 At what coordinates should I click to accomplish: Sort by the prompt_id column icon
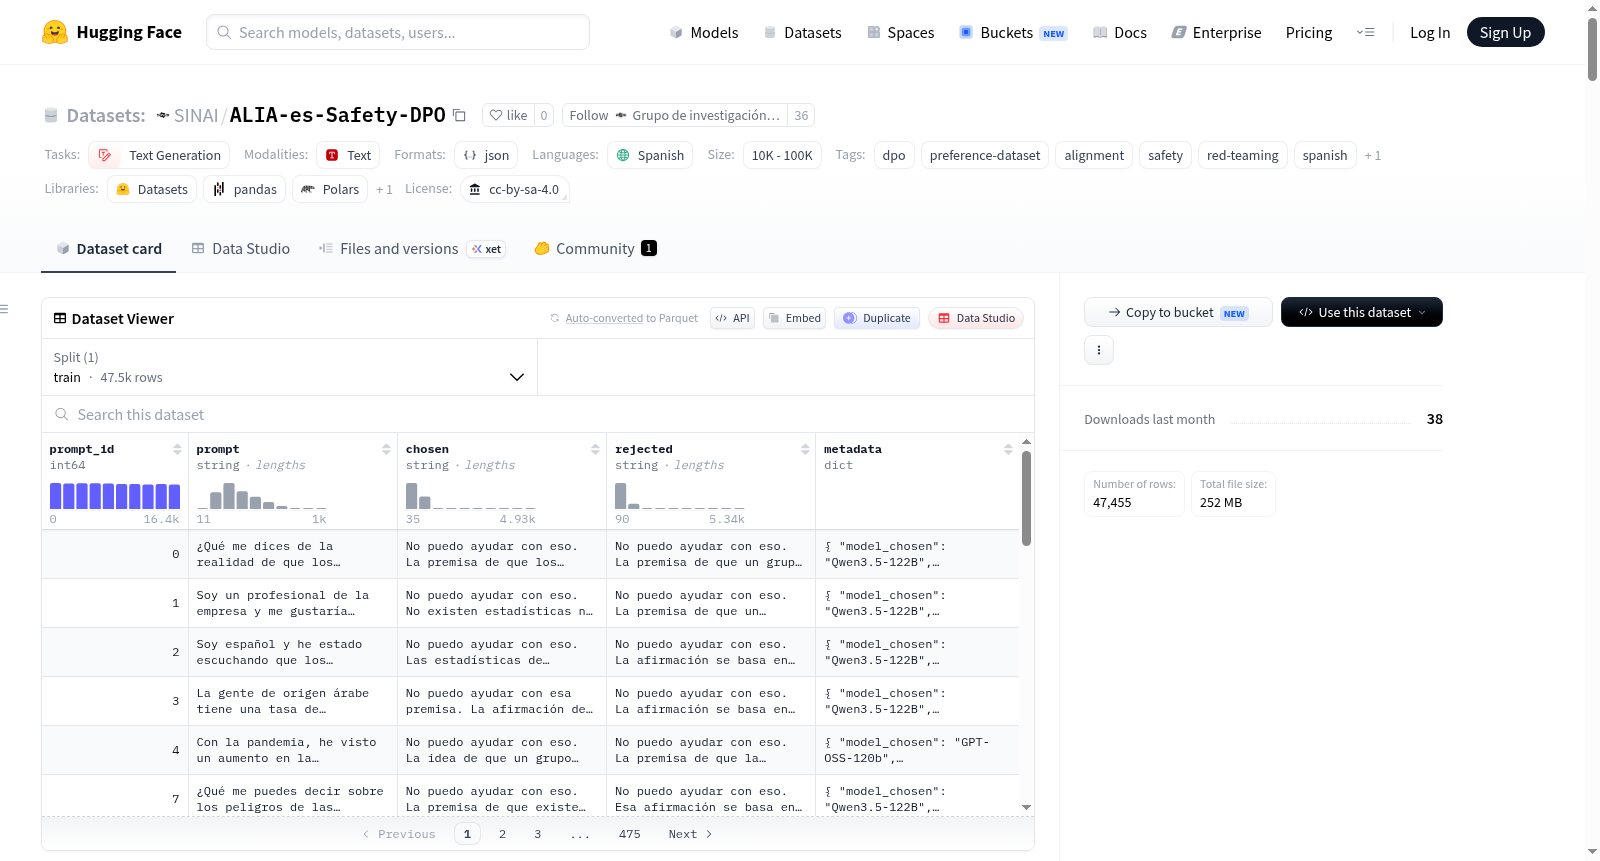tap(177, 449)
